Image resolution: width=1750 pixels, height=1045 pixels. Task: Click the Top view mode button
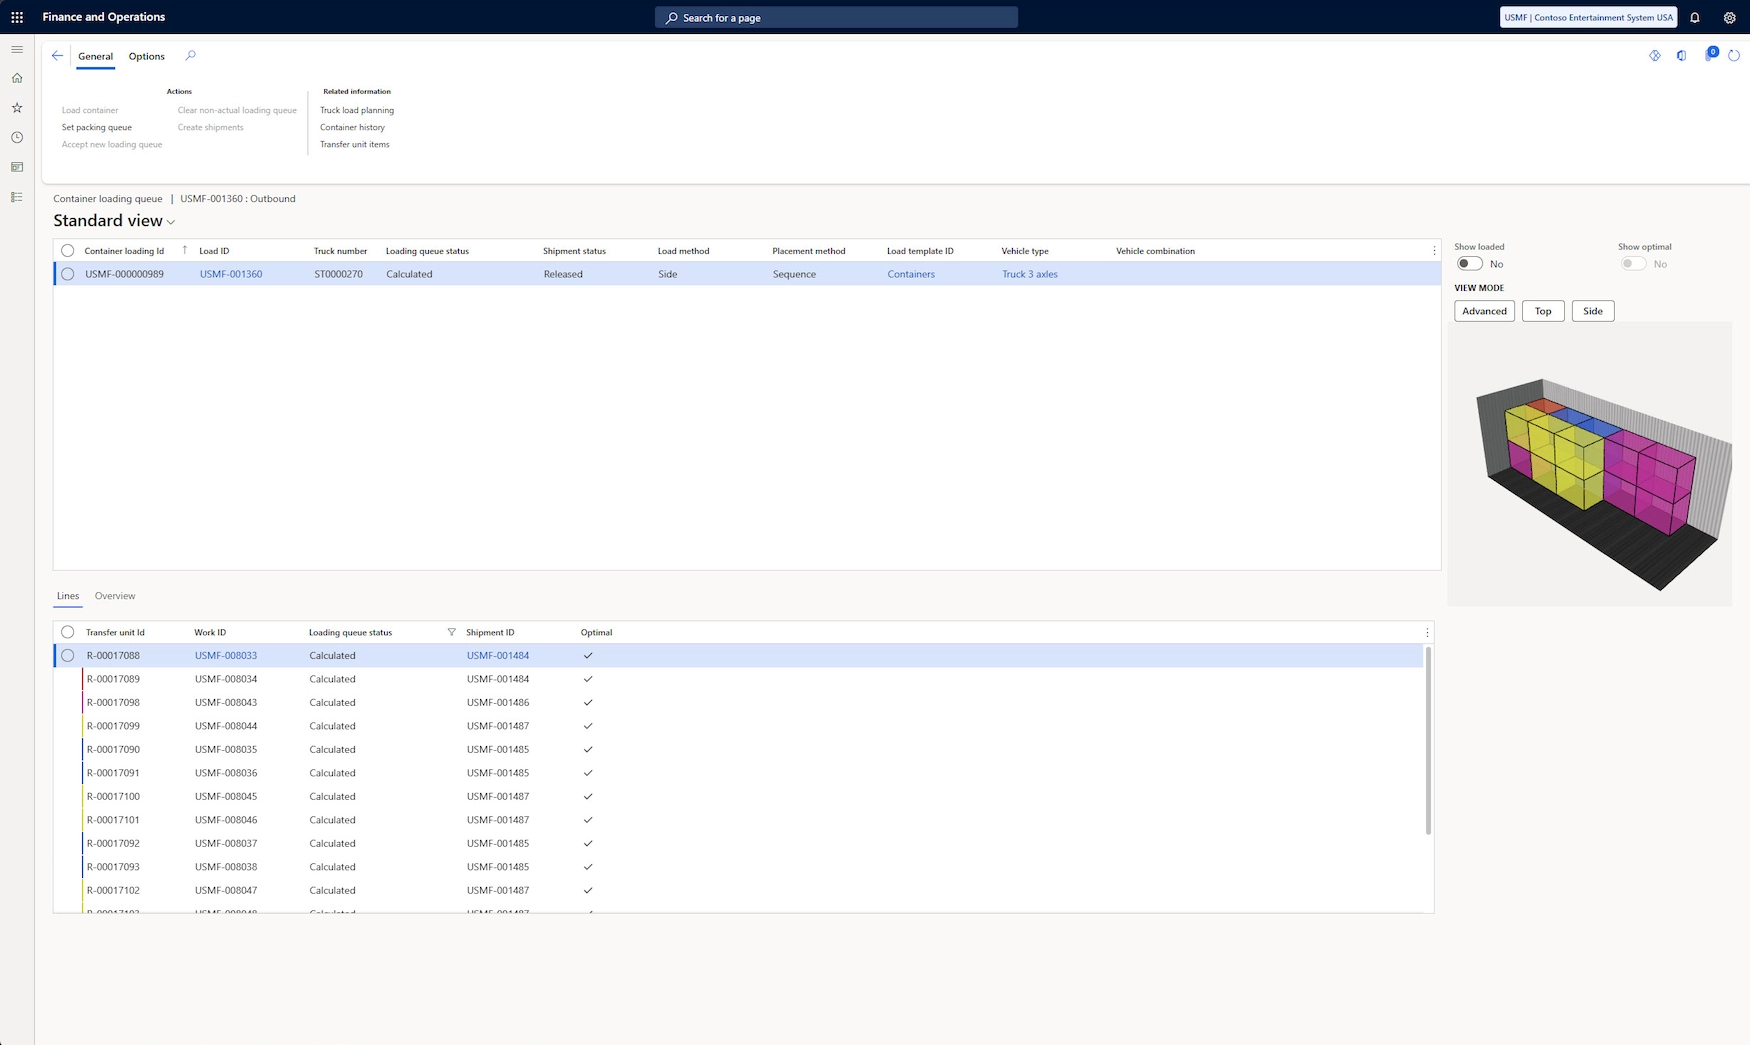pos(1543,311)
